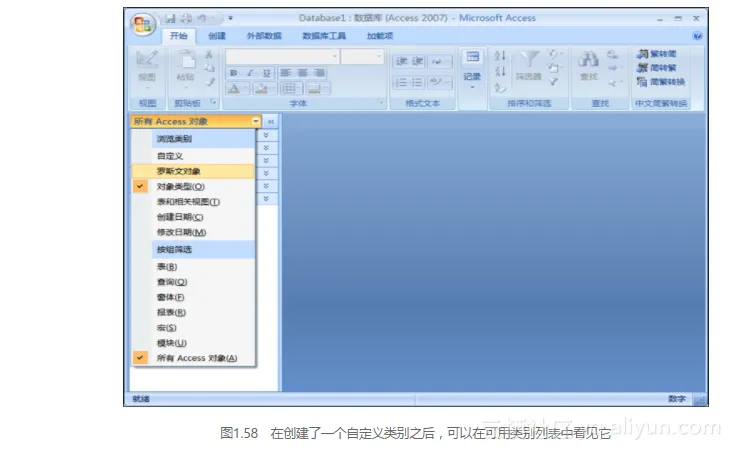Open the font size combo box
732x451 pixels.
pos(362,57)
